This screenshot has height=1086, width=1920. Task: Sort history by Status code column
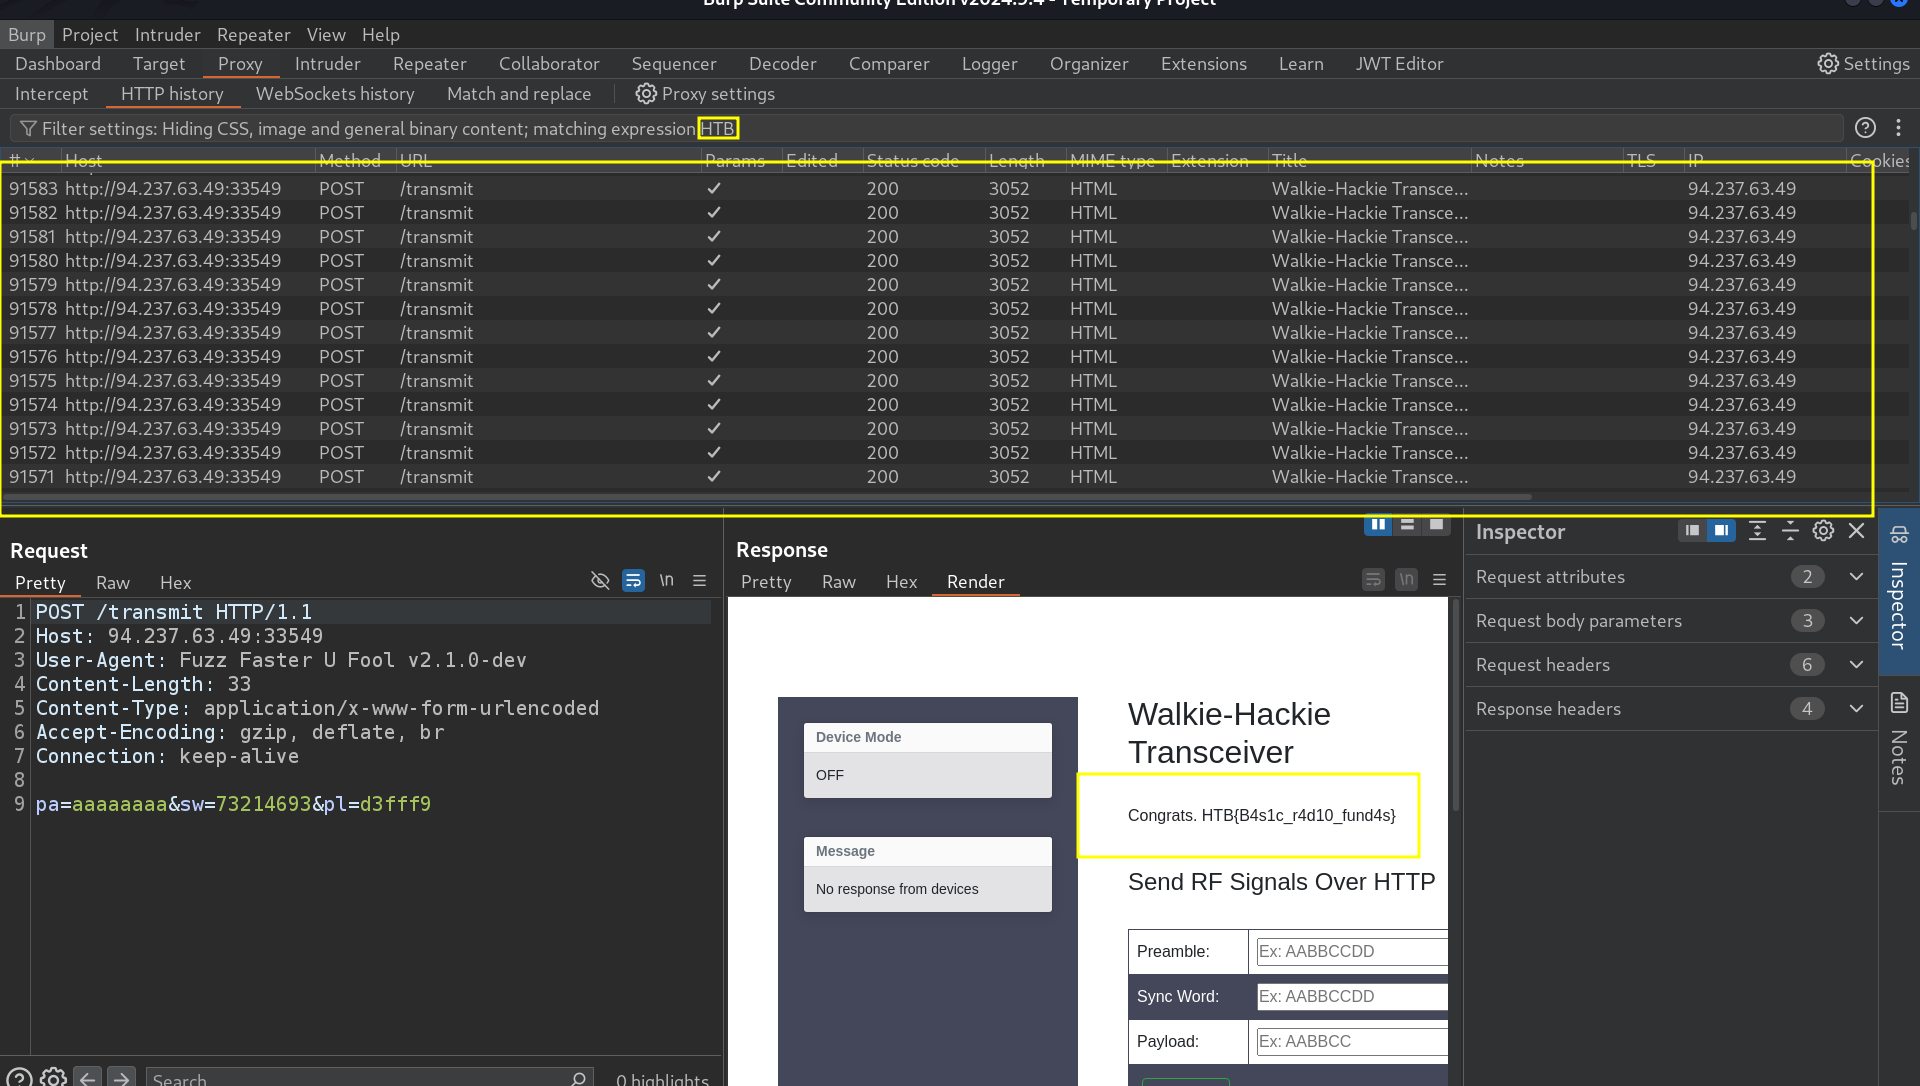click(912, 161)
